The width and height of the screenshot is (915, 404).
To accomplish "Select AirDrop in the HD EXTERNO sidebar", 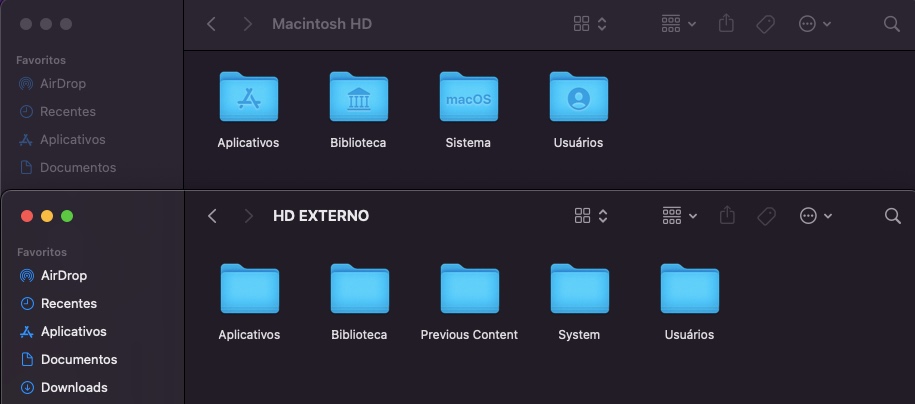I will [63, 275].
